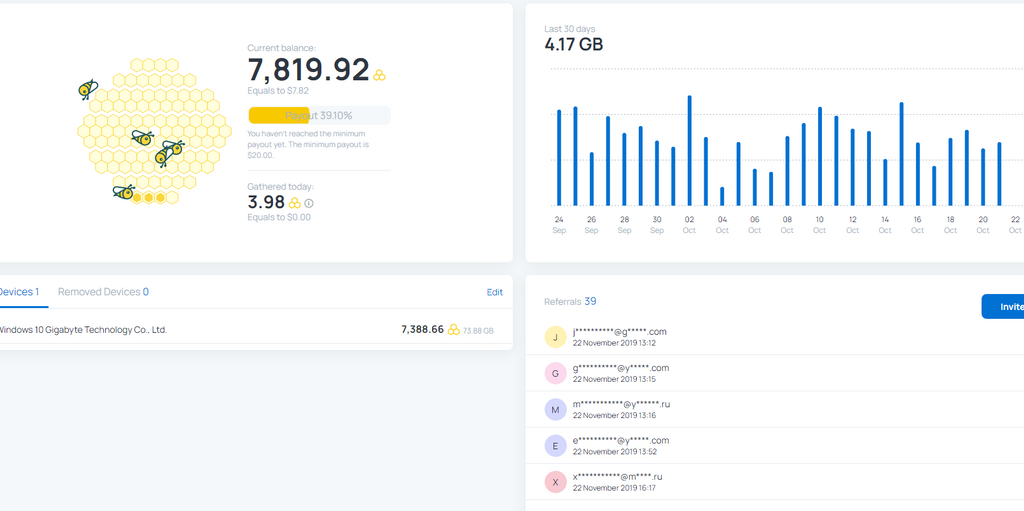Click the beehive illustration
Viewport: 1024px width, 511px height.
tap(154, 131)
